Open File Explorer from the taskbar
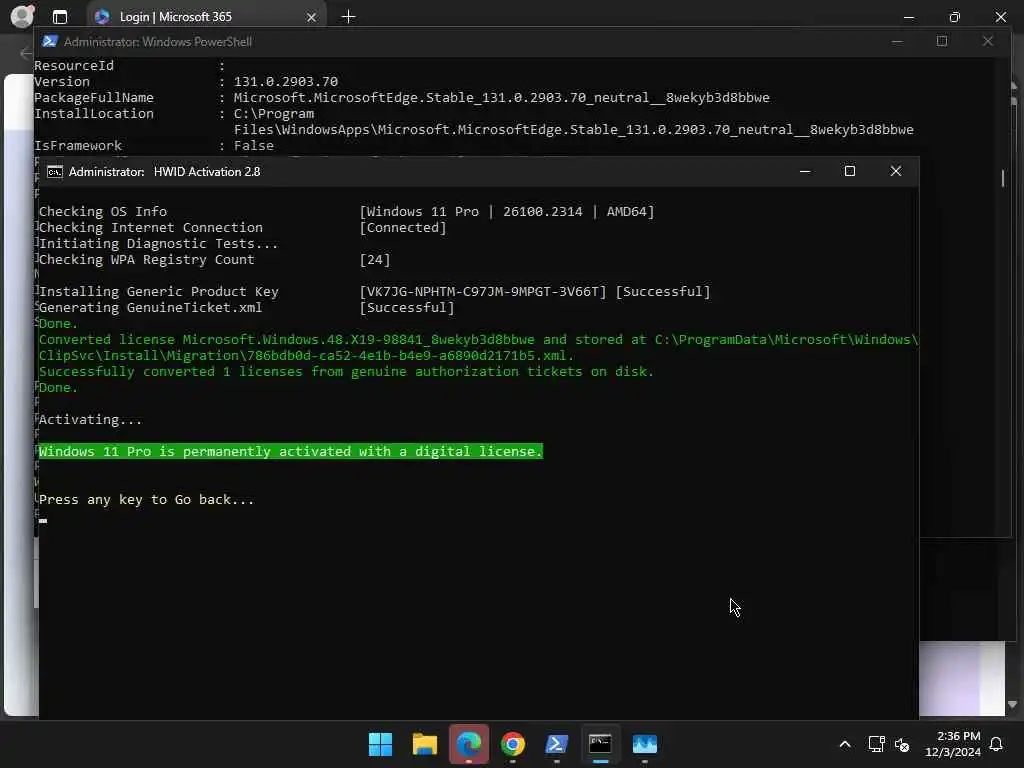 [424, 744]
